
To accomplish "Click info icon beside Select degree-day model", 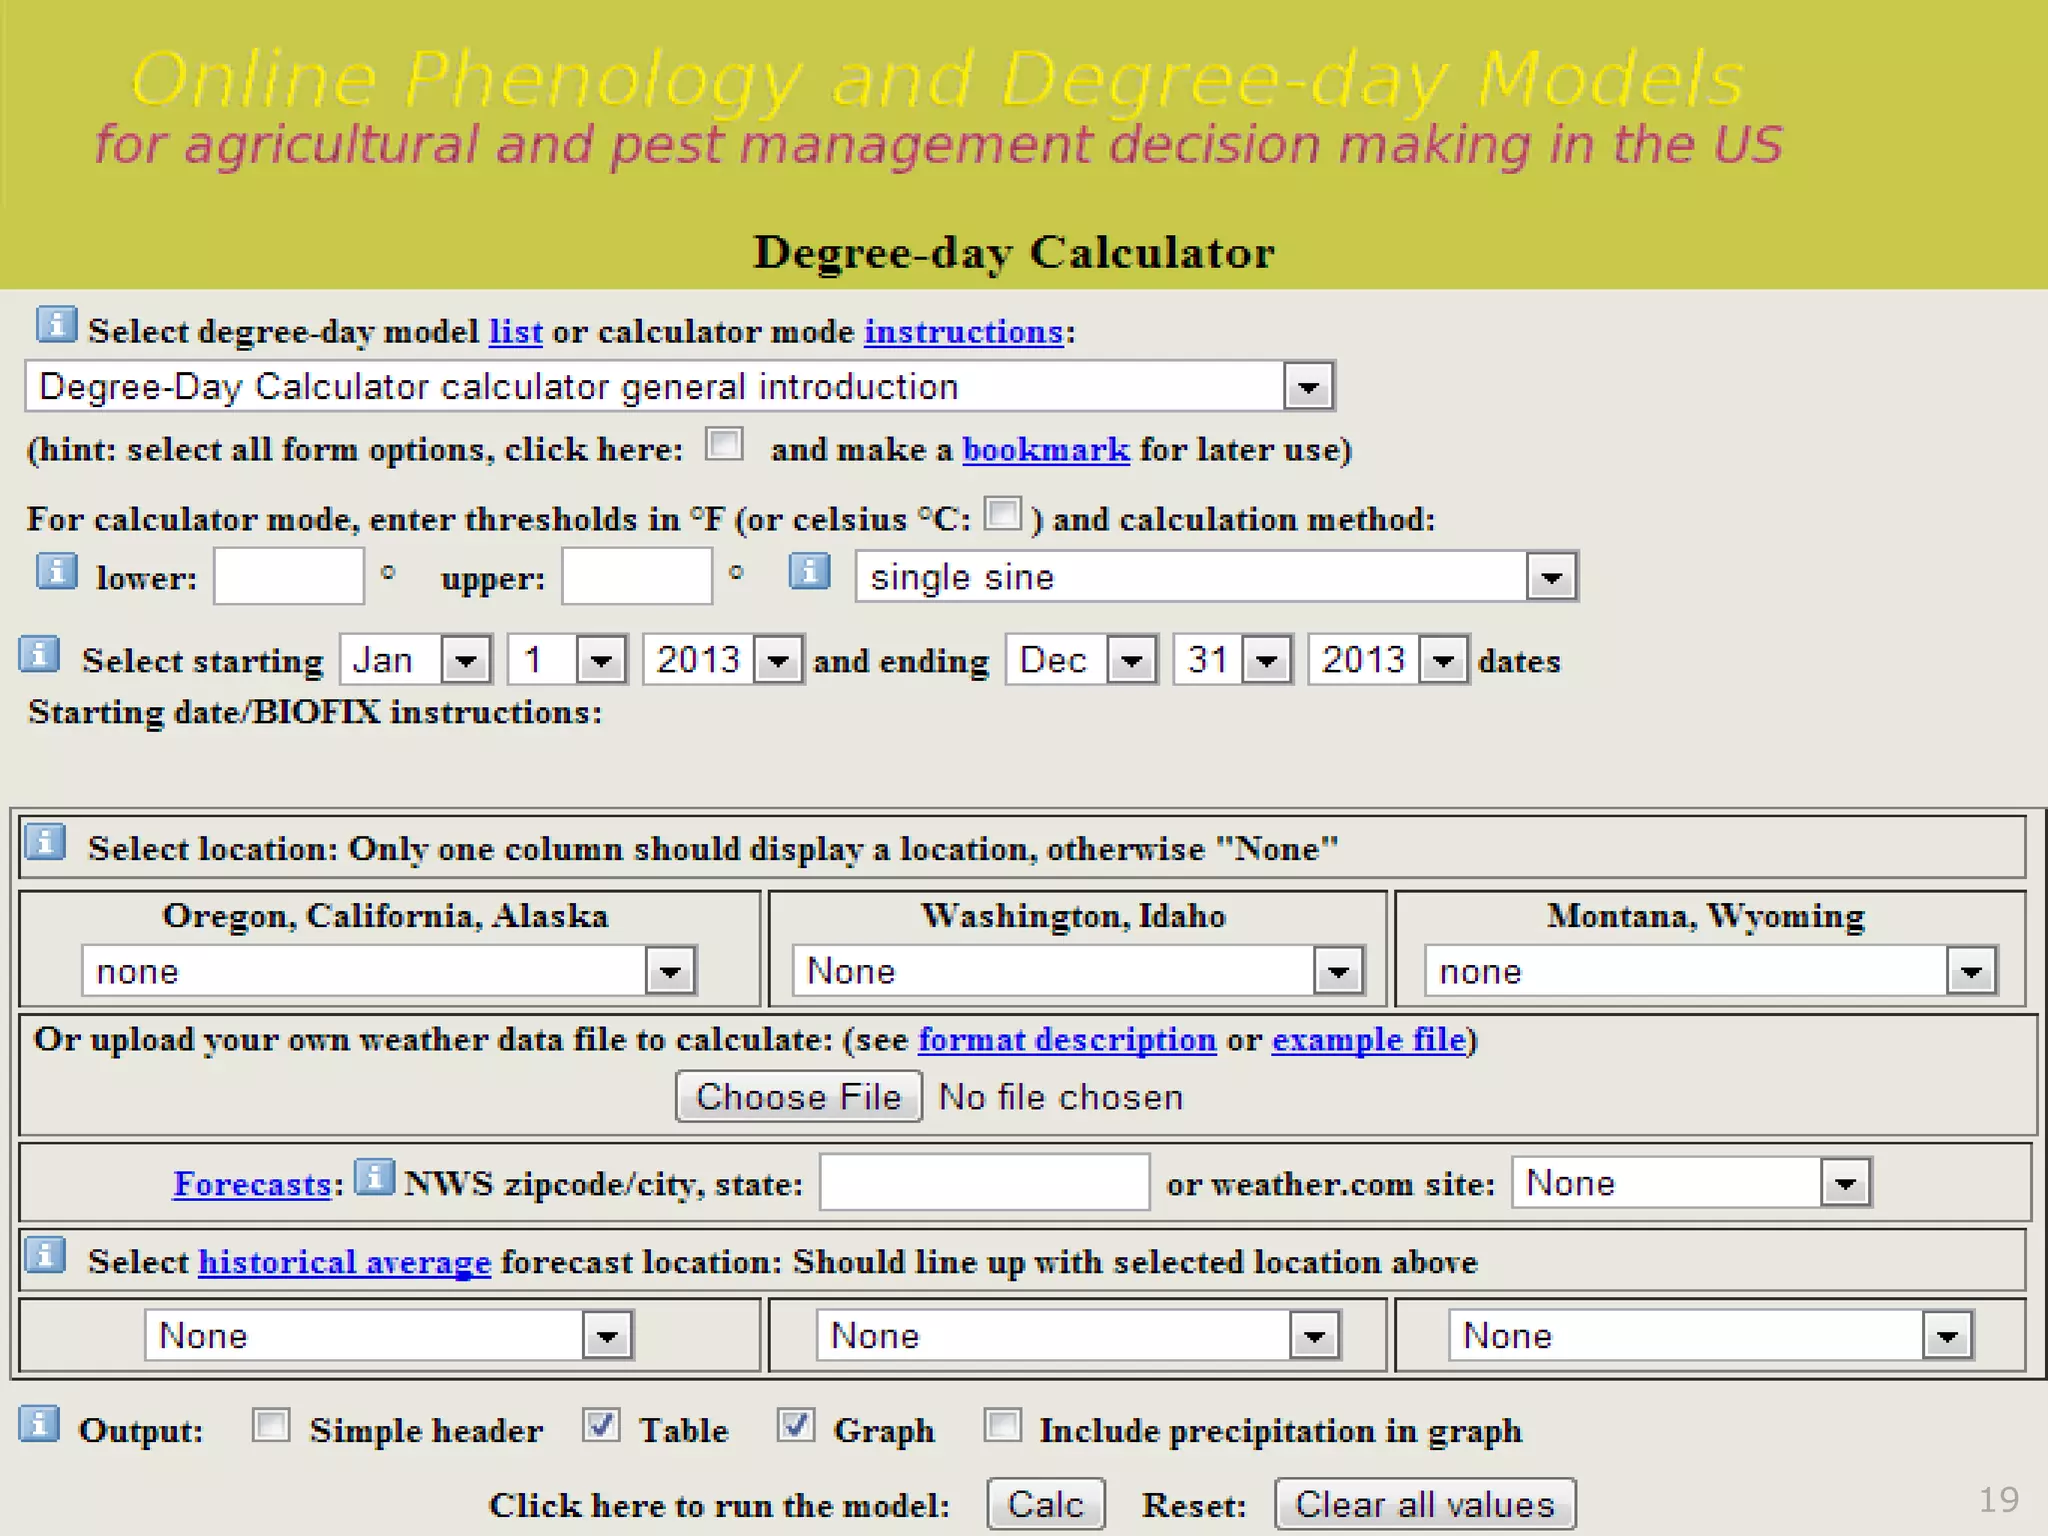I will click(56, 325).
